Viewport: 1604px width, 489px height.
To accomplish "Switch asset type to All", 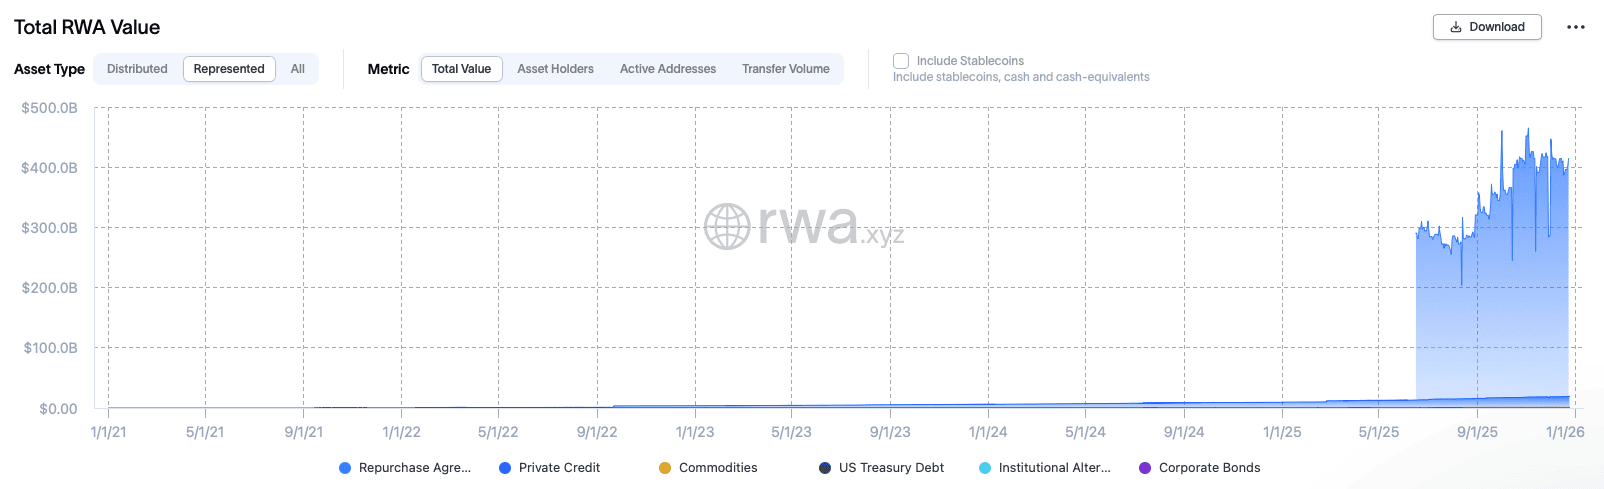I will [298, 69].
